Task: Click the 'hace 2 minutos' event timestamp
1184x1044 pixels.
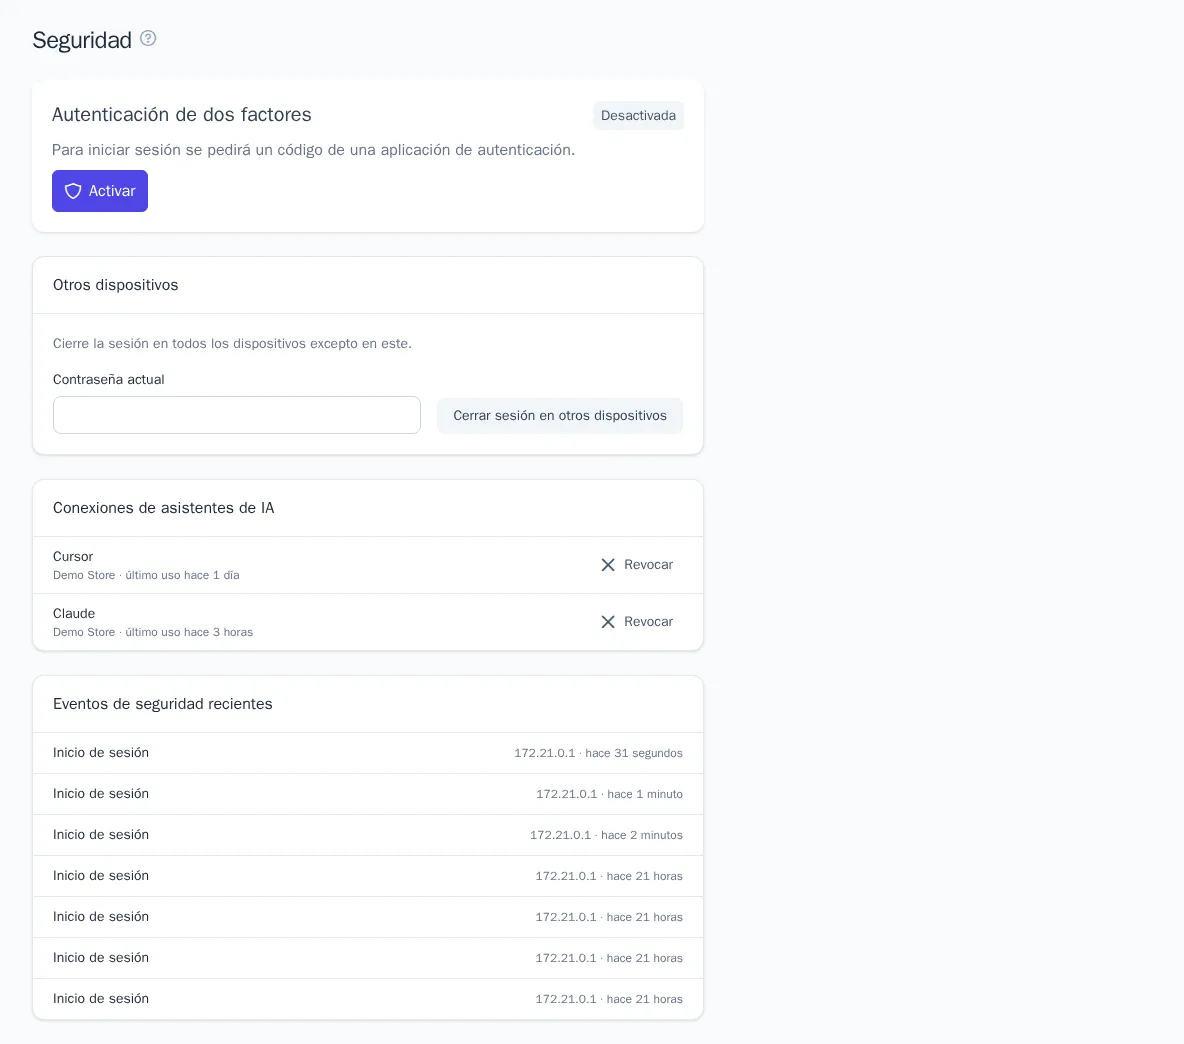Action: point(642,835)
